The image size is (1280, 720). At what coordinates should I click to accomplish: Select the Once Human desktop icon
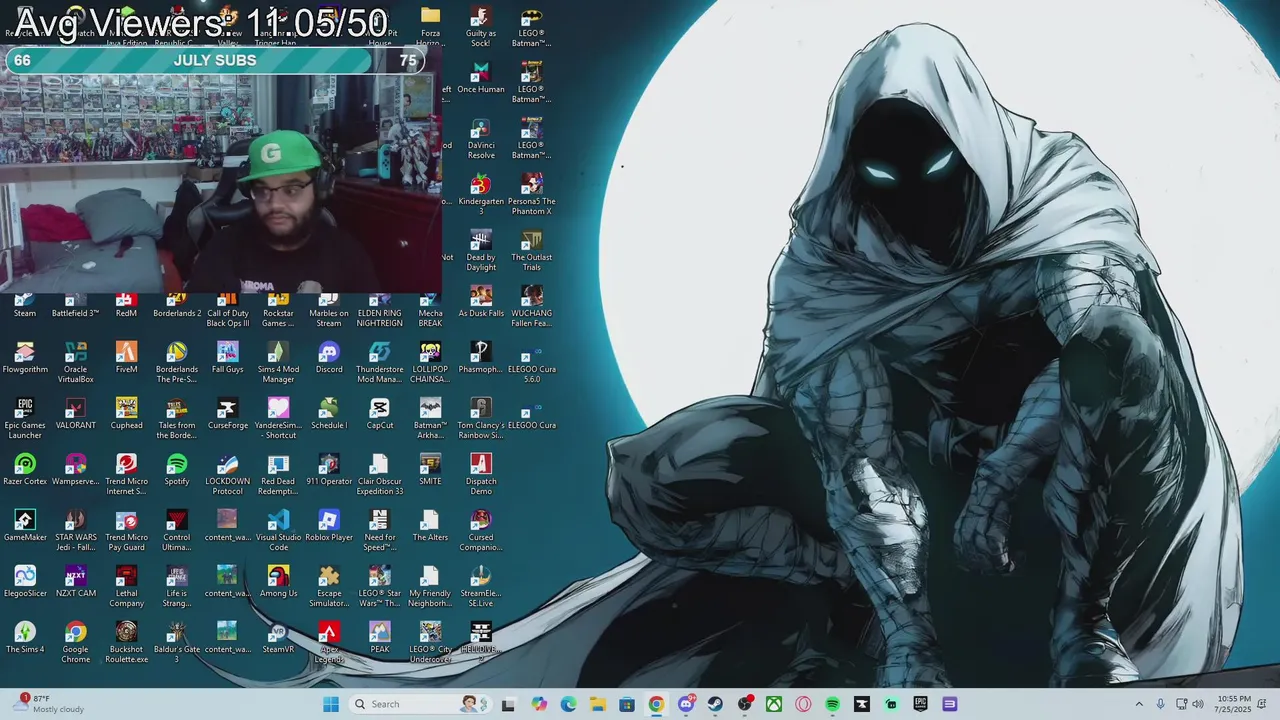pos(481,78)
